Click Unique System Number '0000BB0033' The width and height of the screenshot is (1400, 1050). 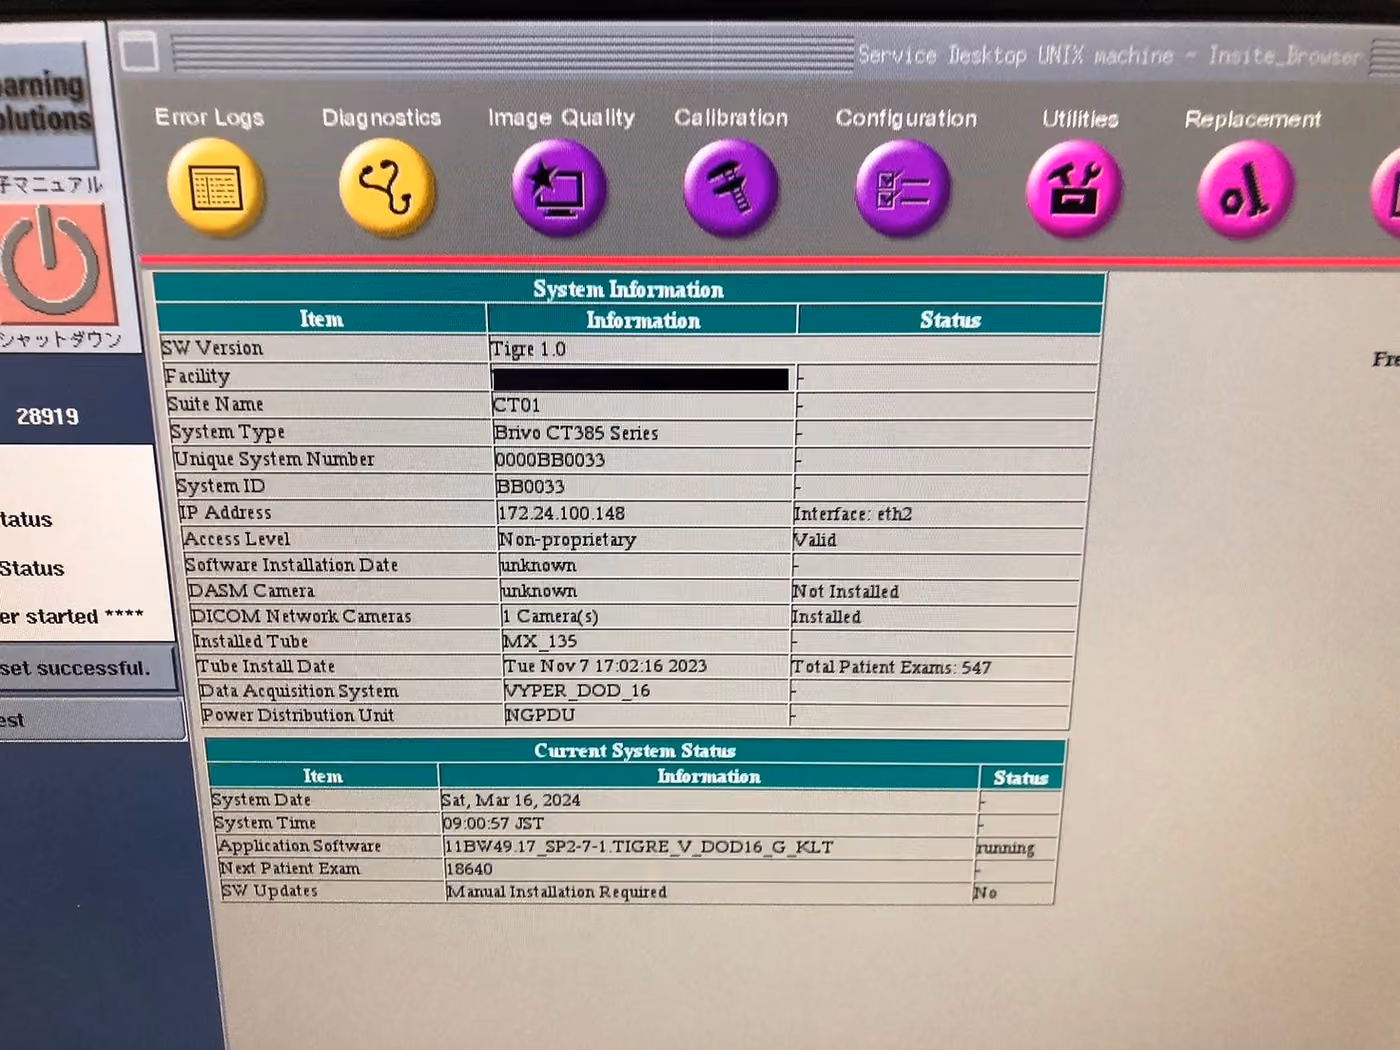pyautogui.click(x=550, y=460)
